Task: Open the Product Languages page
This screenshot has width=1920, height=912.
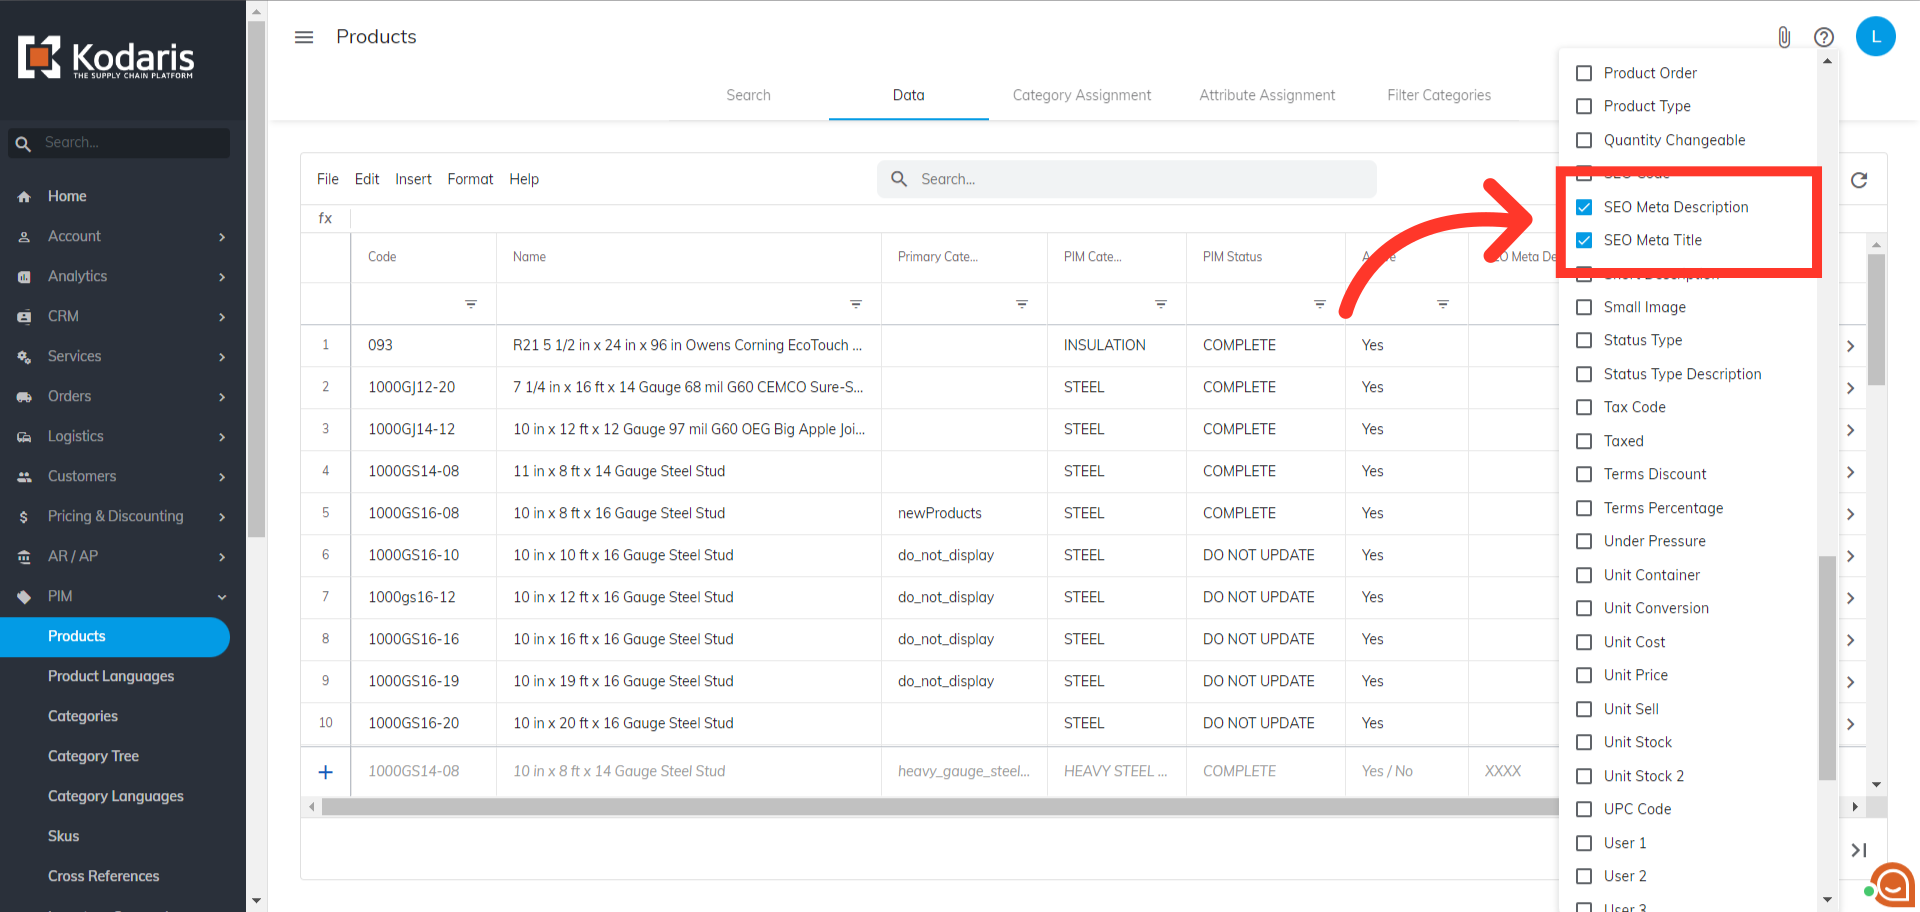Action: pyautogui.click(x=111, y=676)
